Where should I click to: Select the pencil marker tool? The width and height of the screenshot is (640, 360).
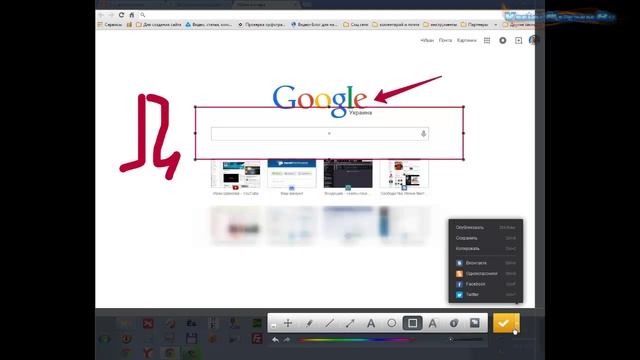[309, 323]
